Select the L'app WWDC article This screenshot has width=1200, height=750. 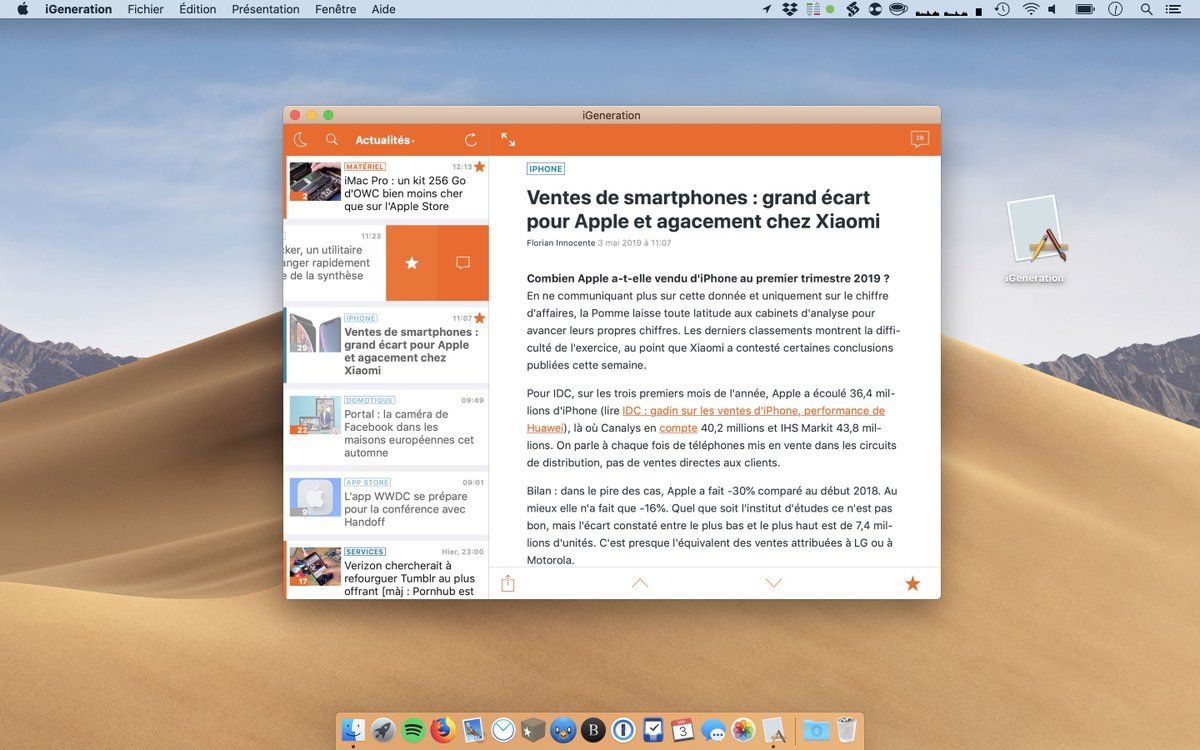(x=387, y=504)
